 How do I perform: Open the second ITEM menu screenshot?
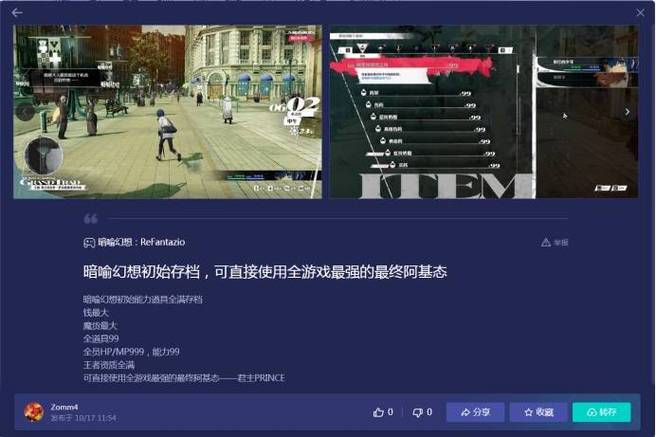[484, 112]
